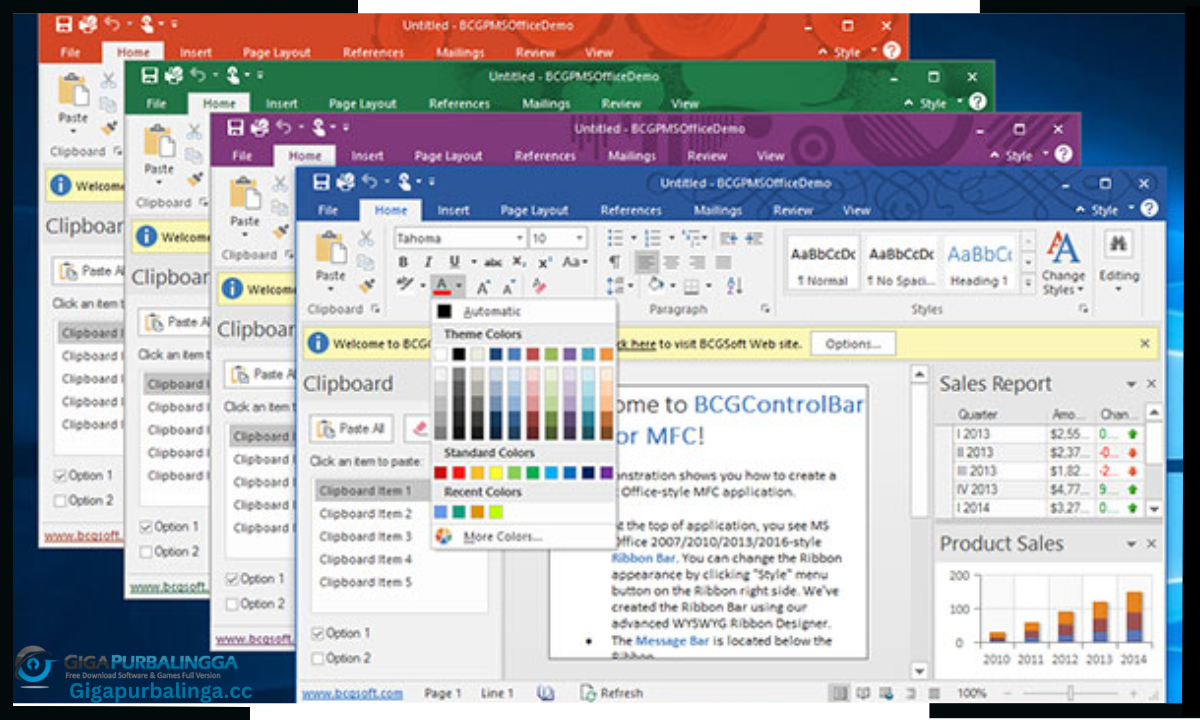Expand the styles gallery more arrow
This screenshot has height=720, width=1200.
pos(1027,285)
